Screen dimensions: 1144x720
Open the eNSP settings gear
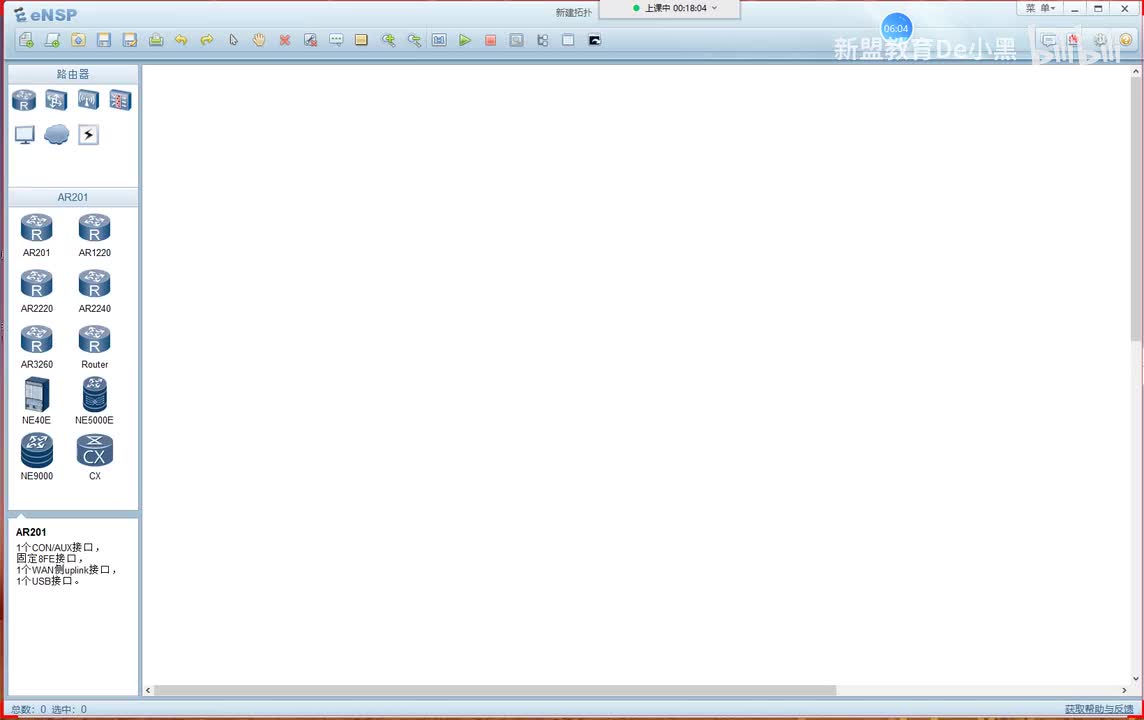(1100, 40)
